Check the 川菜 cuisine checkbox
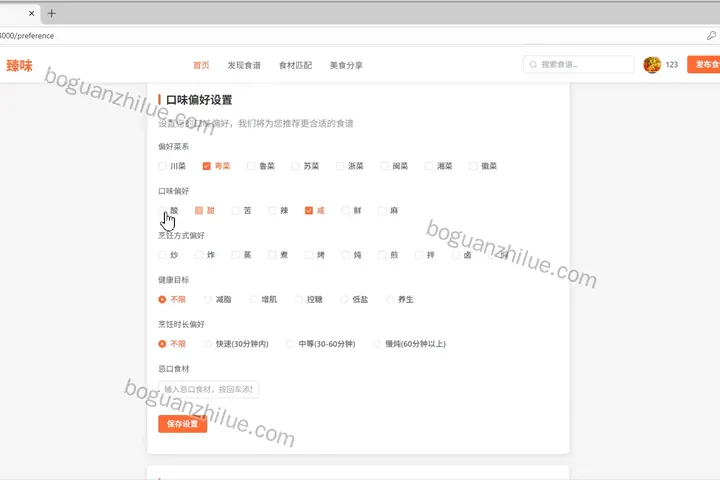 click(162, 166)
